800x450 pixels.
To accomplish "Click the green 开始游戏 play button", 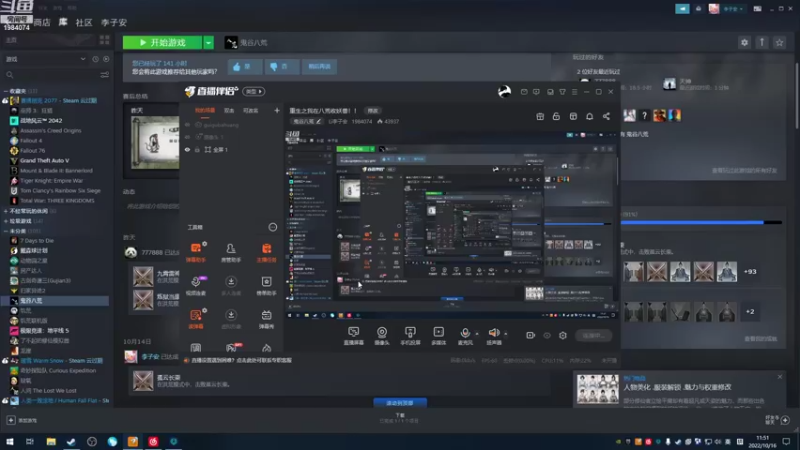I will click(x=162, y=43).
